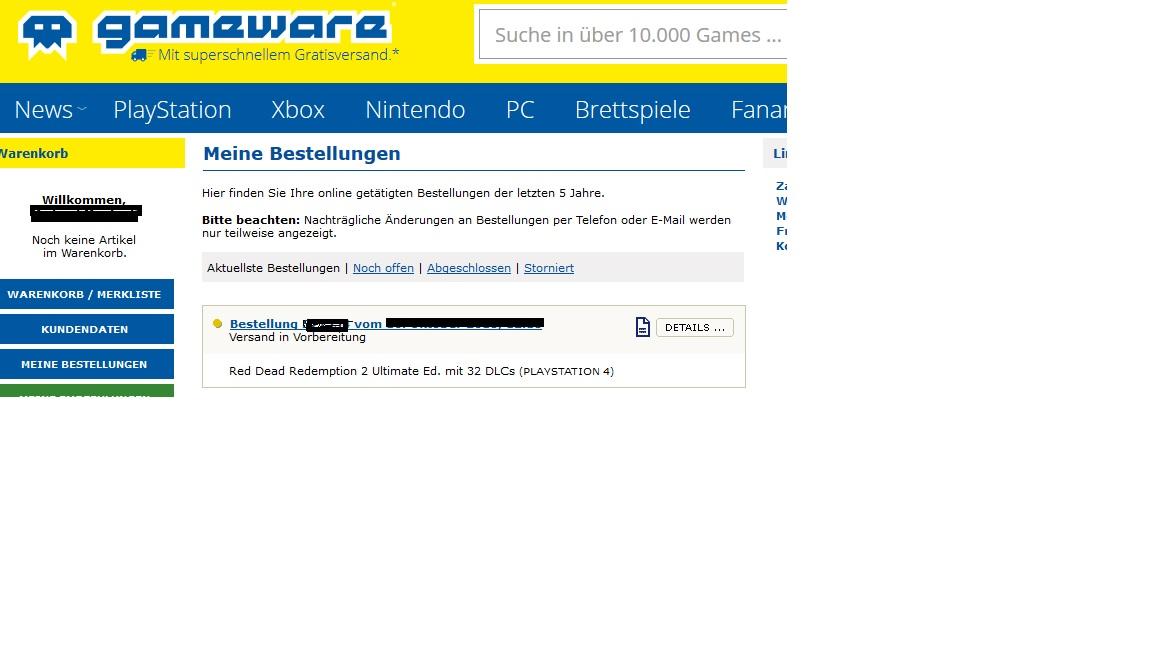Show Storniert orders
Viewport: 1152px width, 648px height.
549,268
